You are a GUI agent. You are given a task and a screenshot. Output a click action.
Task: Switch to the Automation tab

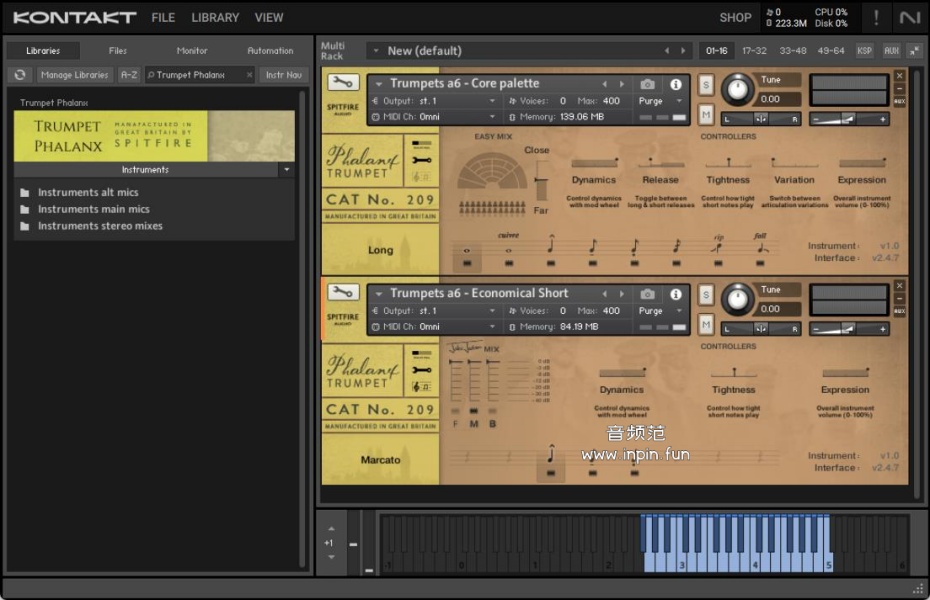click(270, 50)
